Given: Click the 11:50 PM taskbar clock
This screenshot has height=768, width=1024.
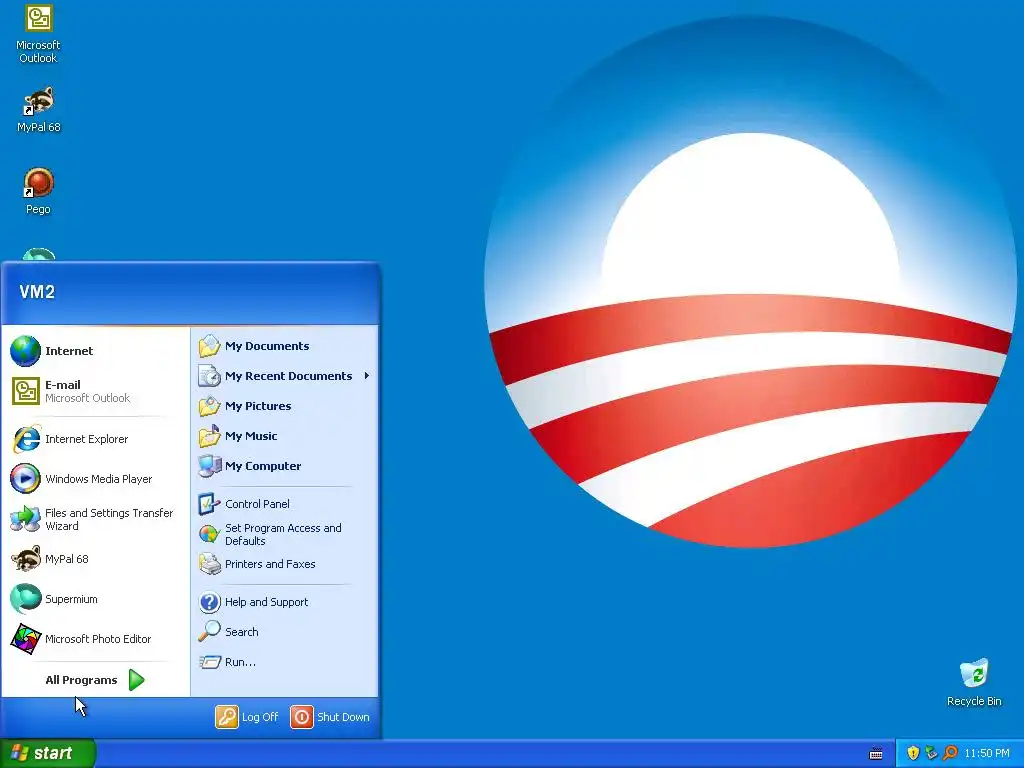Looking at the screenshot, I should (x=987, y=754).
